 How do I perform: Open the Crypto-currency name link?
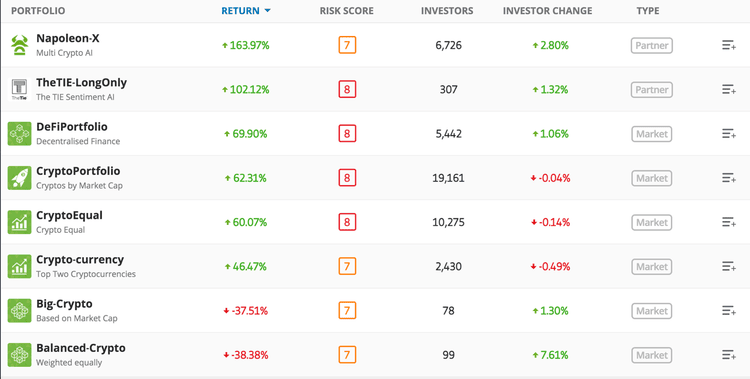[80, 259]
